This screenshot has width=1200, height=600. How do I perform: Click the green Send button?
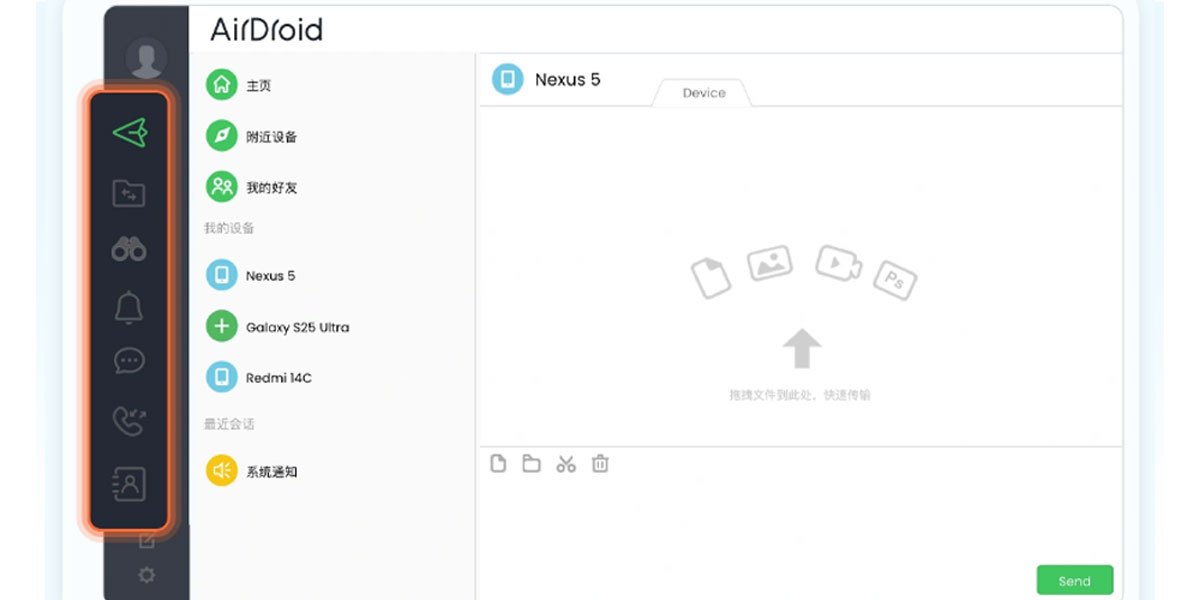(x=1074, y=580)
